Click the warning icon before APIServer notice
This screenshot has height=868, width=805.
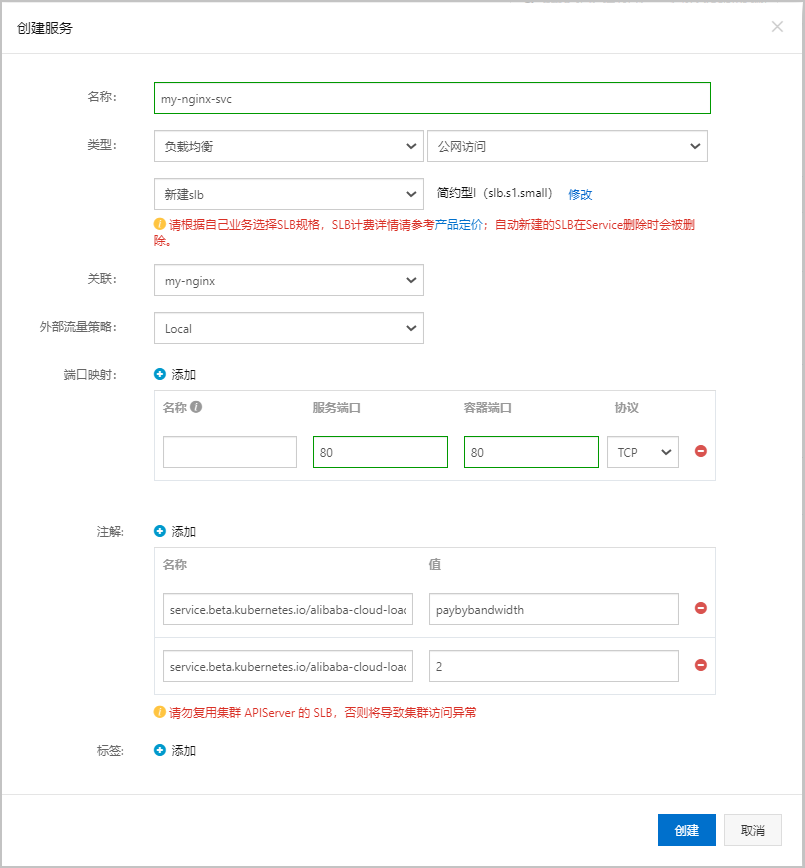[159, 712]
